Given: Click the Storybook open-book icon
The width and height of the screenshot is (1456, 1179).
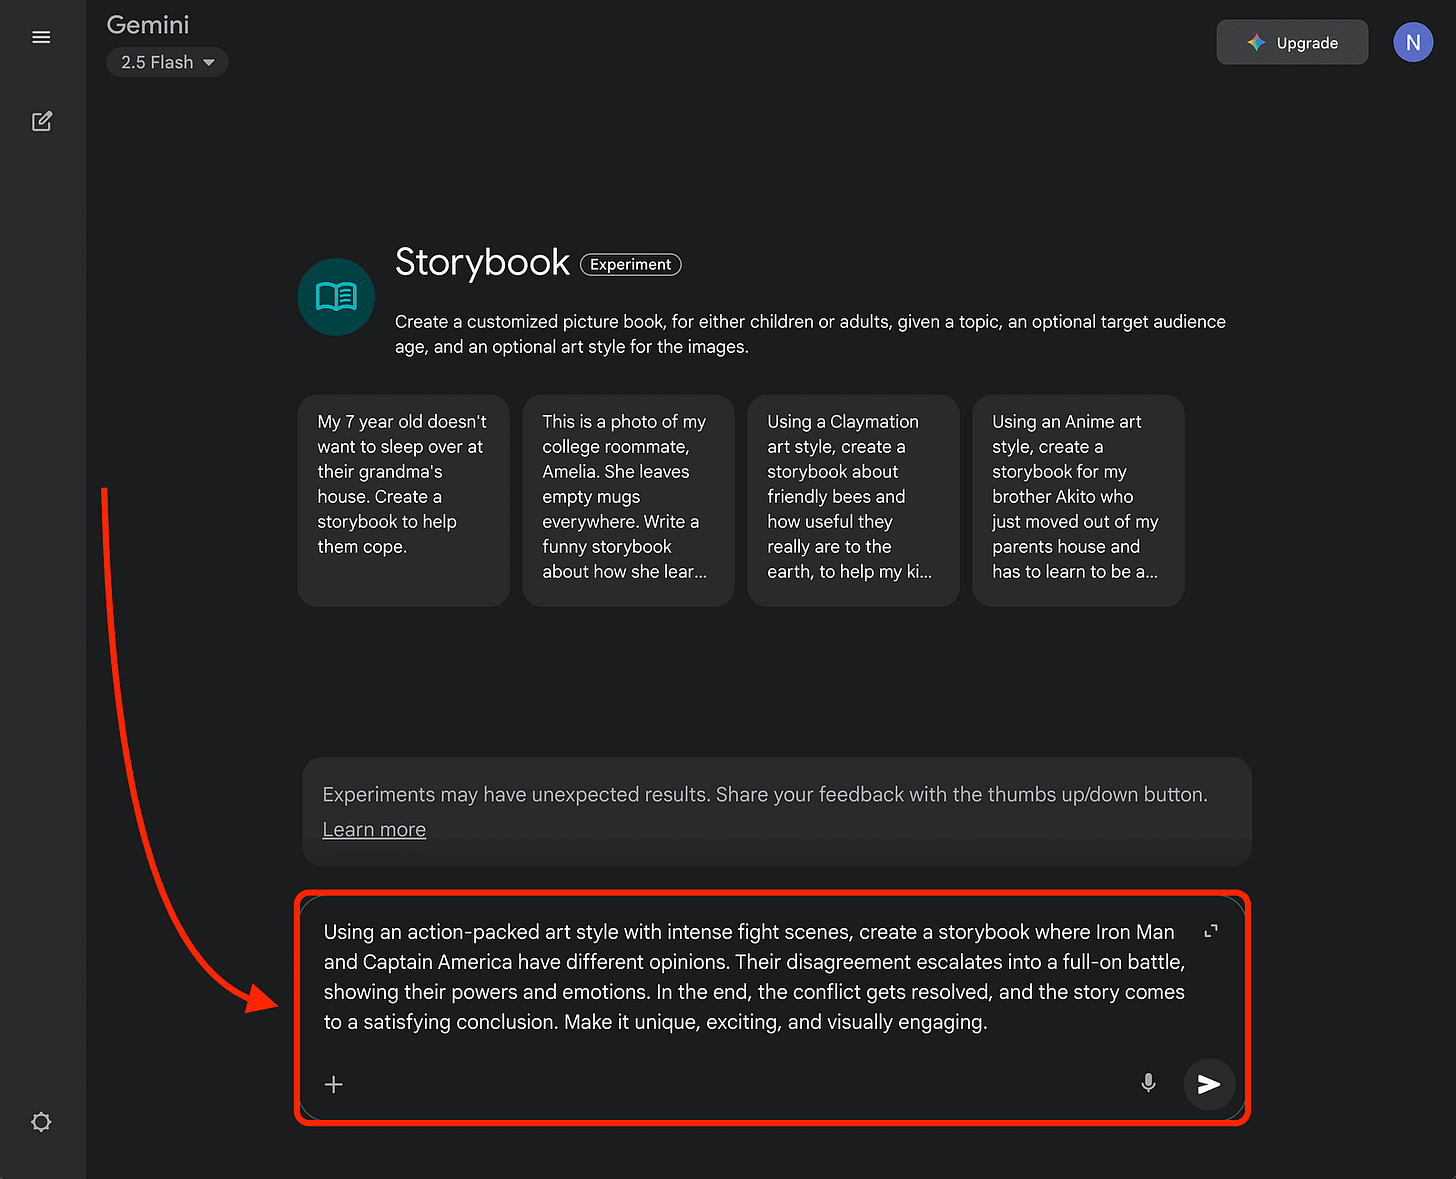Looking at the screenshot, I should click(x=336, y=297).
